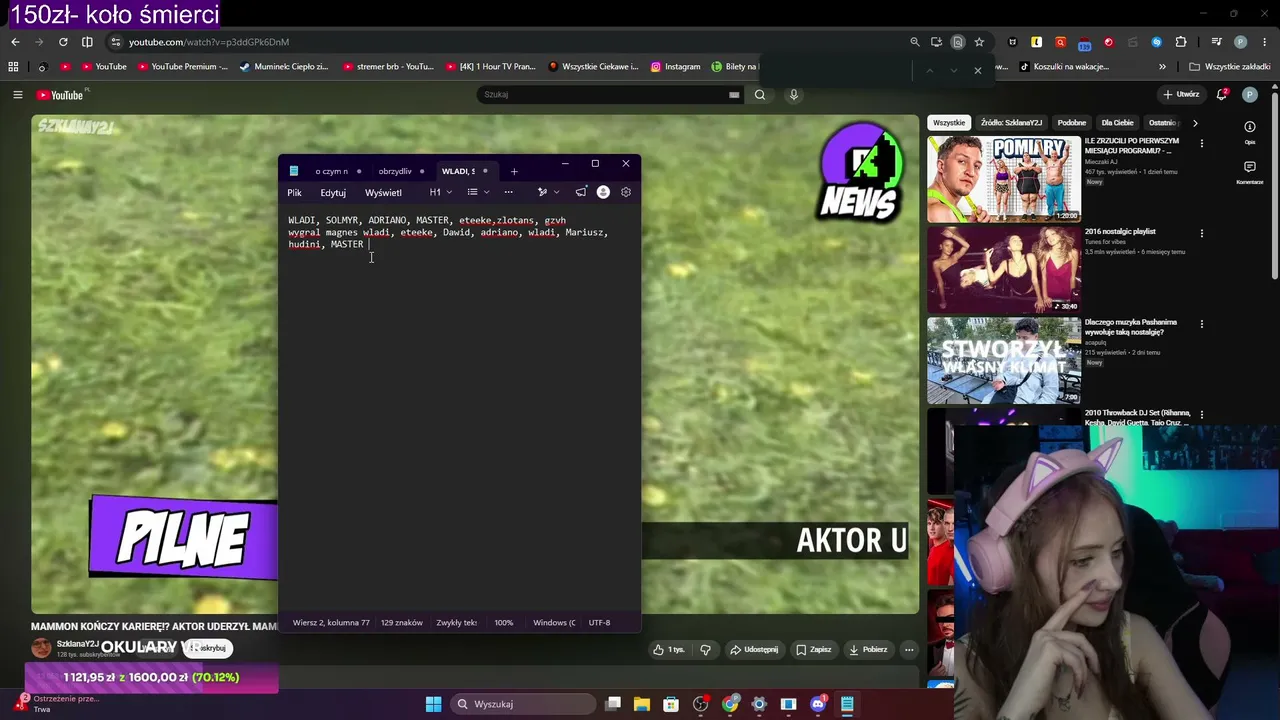This screenshot has width=1280, height=720.
Task: Open Discord from the taskbar
Action: pyautogui.click(x=818, y=704)
